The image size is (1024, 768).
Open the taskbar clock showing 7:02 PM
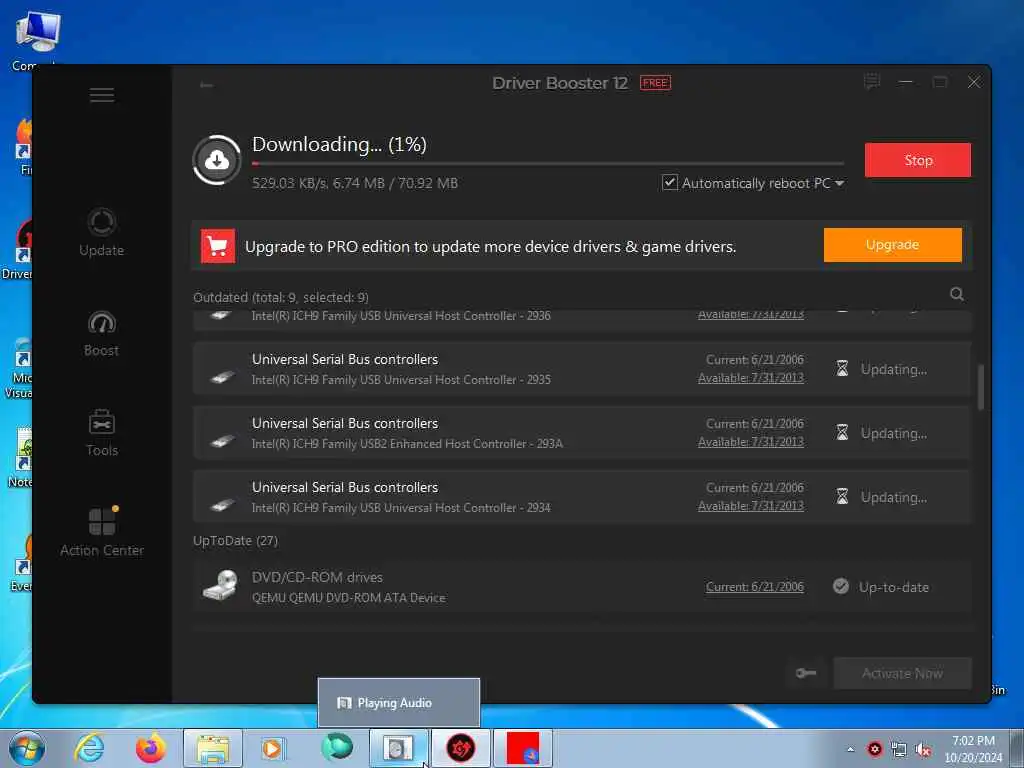pyautogui.click(x=973, y=749)
